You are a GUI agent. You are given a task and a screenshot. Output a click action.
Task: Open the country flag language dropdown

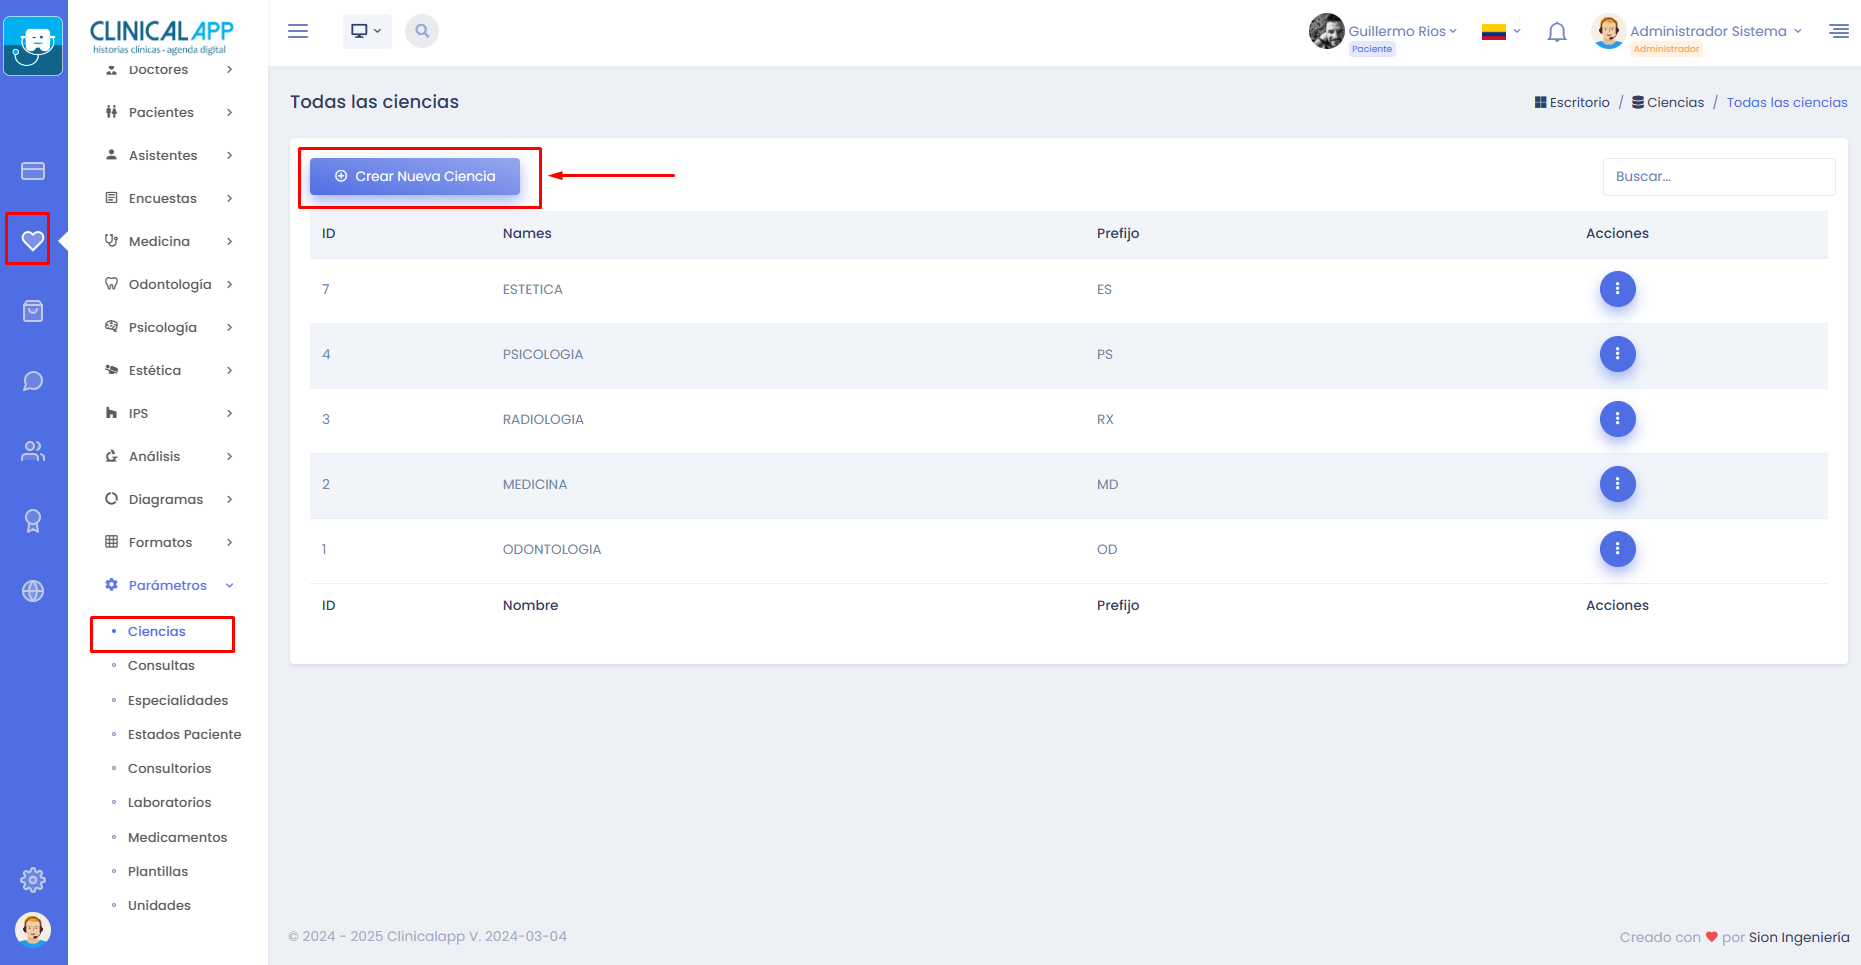point(1500,32)
